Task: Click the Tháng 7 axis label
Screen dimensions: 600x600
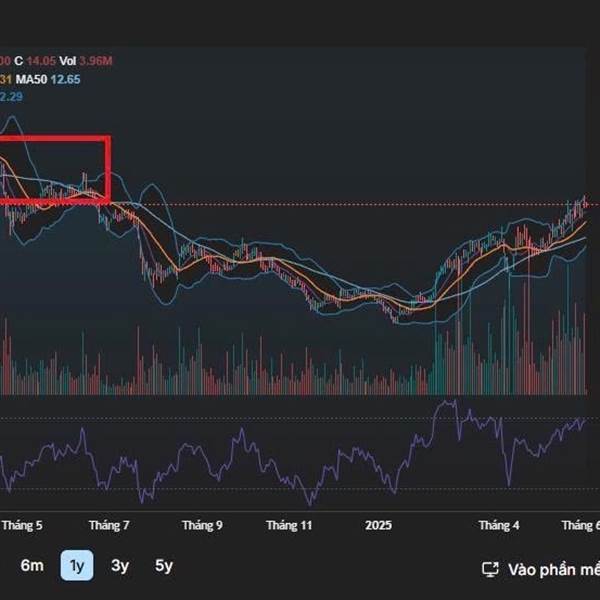Action: click(109, 525)
